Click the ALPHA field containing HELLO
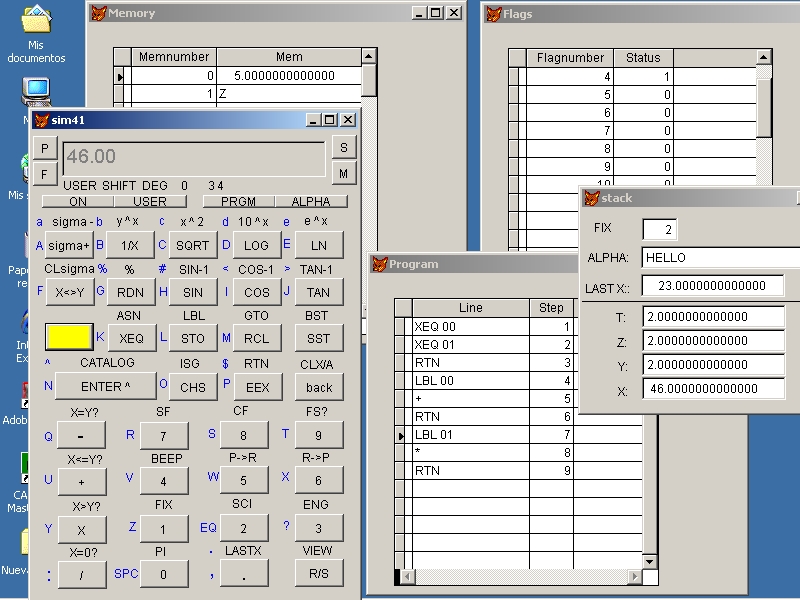The height and width of the screenshot is (600, 800). click(x=720, y=258)
